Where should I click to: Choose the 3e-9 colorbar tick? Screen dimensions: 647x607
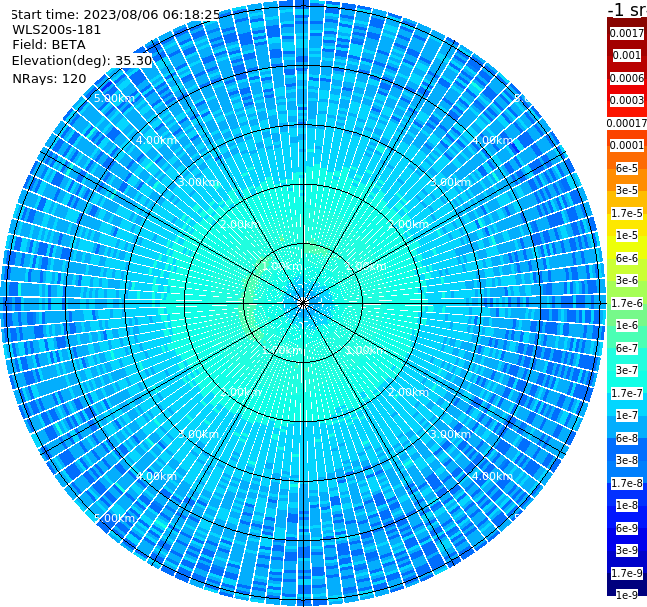coord(627,550)
